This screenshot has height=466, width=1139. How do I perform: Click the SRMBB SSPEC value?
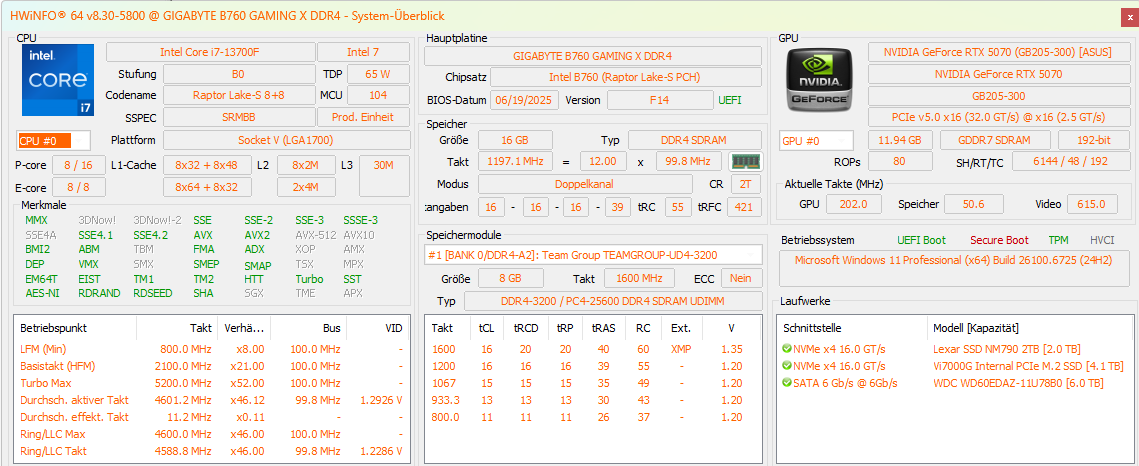238,117
